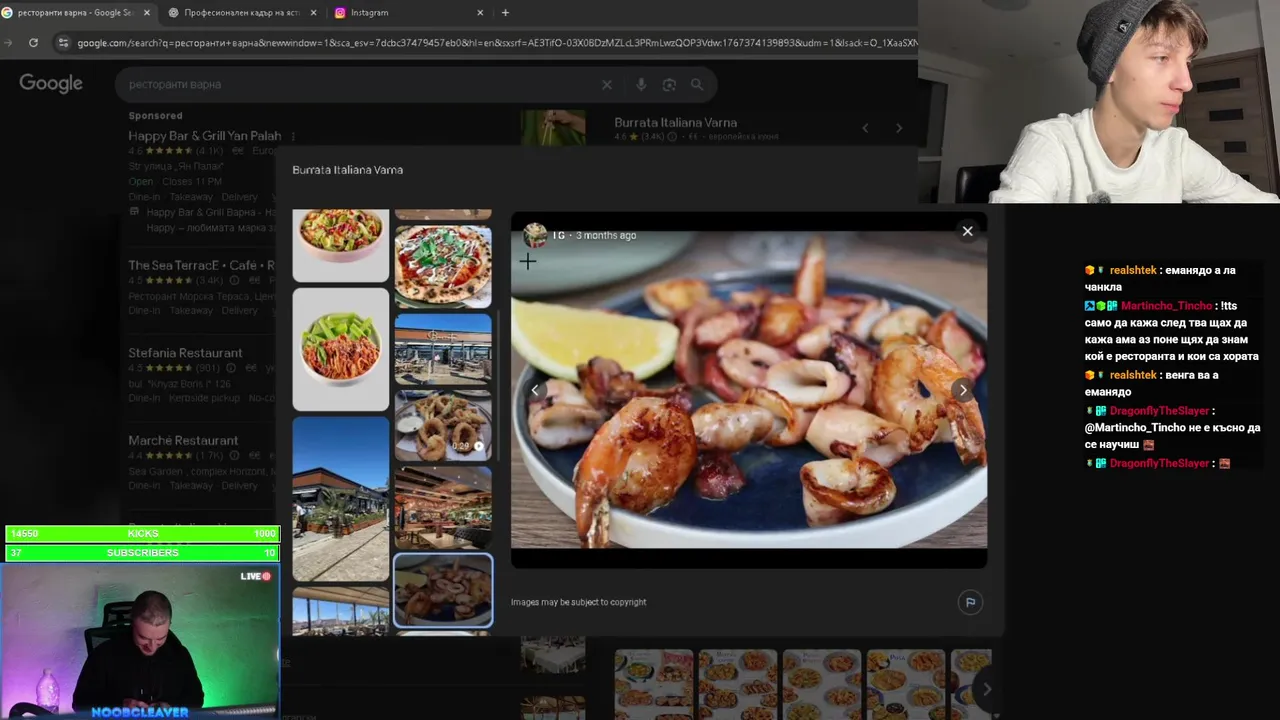Open the Google logo homepage
Screen dimensions: 1280x720
point(51,84)
